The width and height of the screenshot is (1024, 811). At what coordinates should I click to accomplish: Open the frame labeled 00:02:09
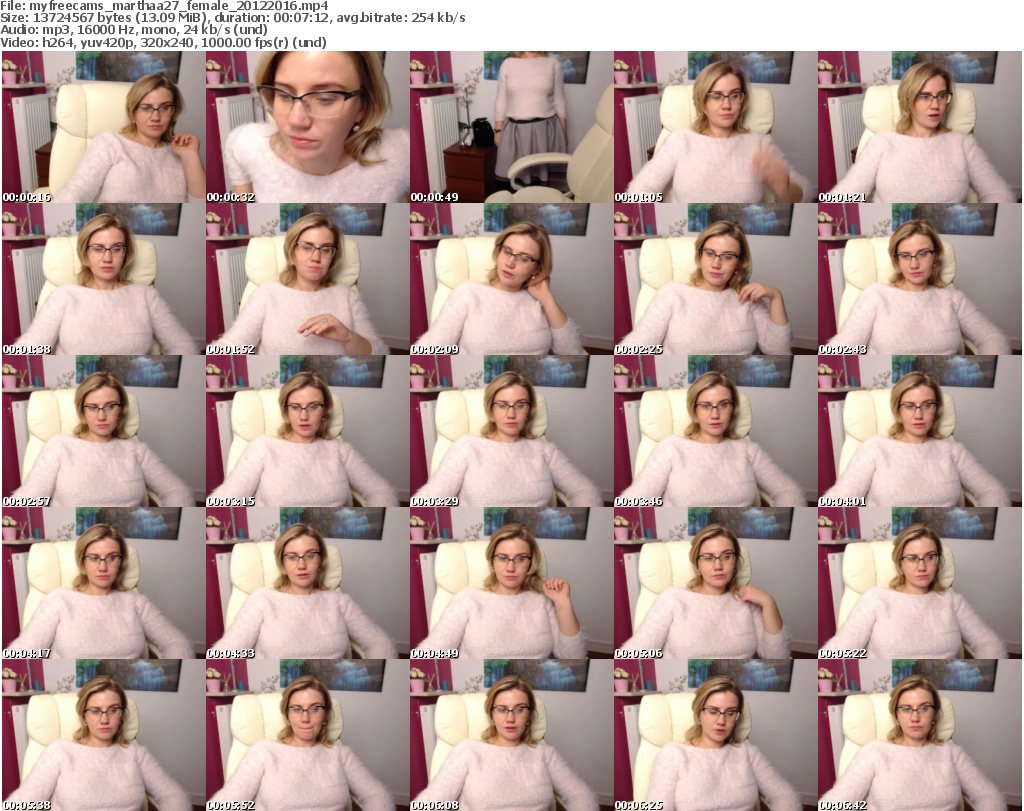[511, 279]
